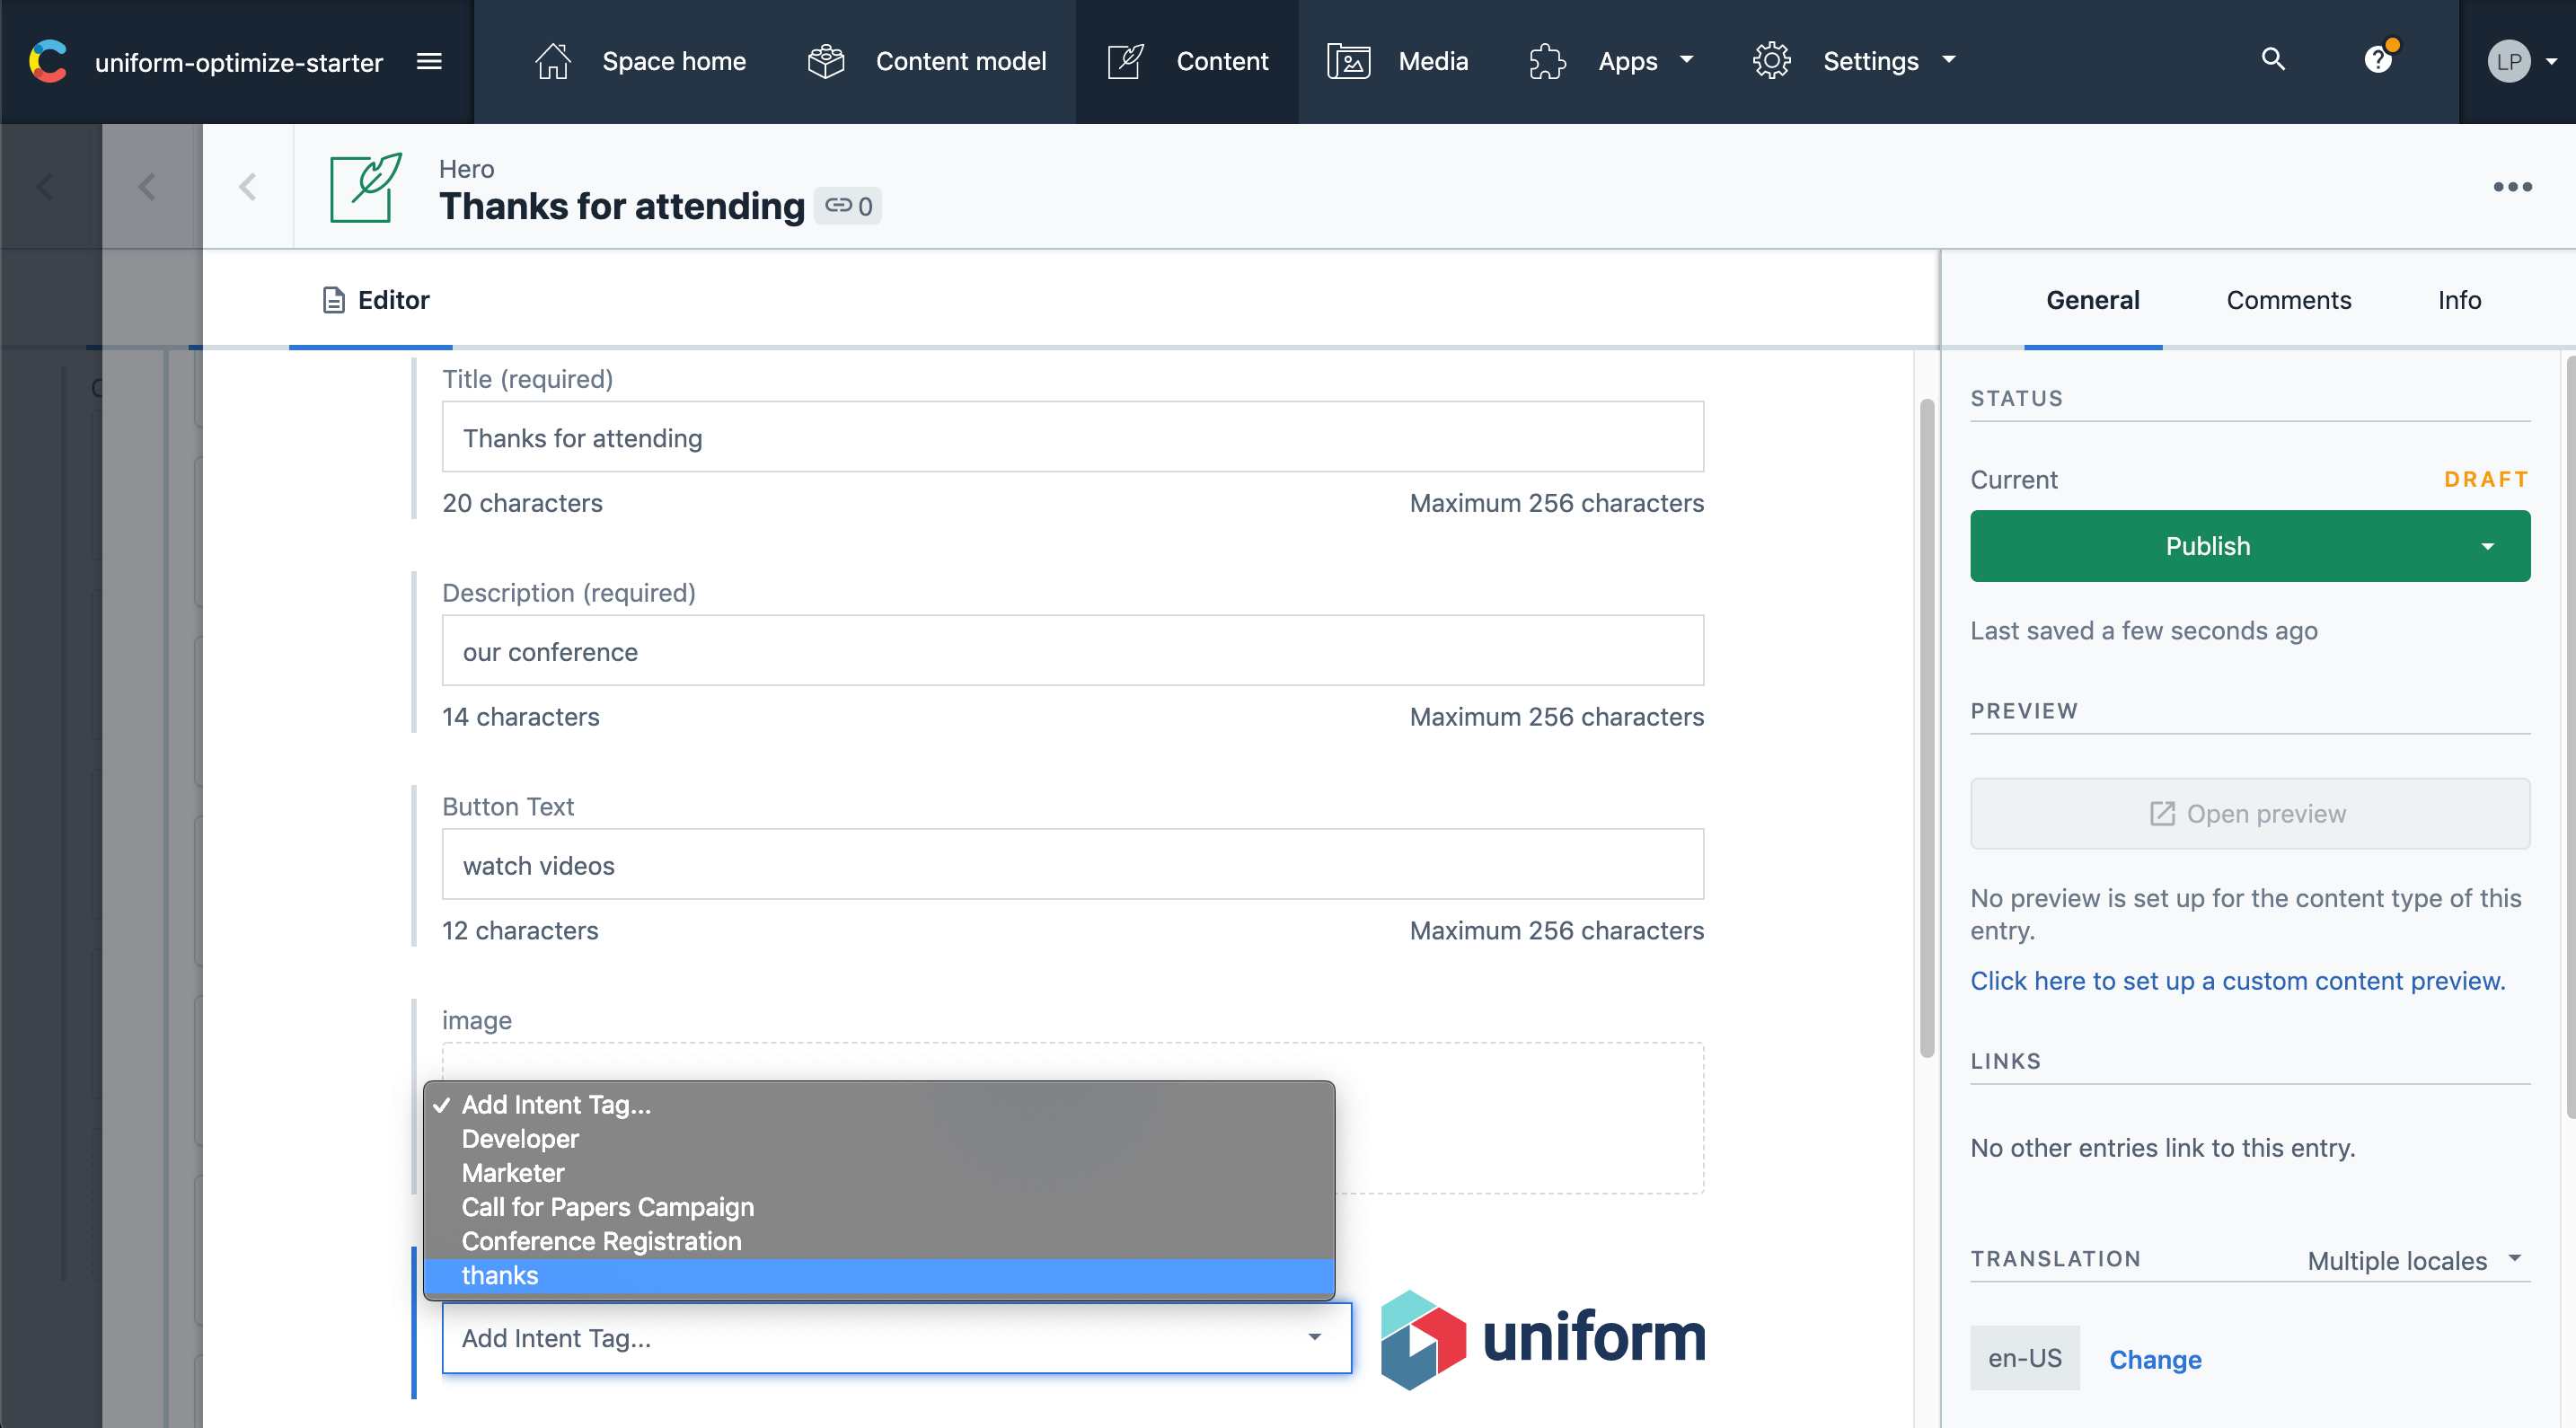
Task: Open the three-dots entry actions menu
Action: 2512,187
